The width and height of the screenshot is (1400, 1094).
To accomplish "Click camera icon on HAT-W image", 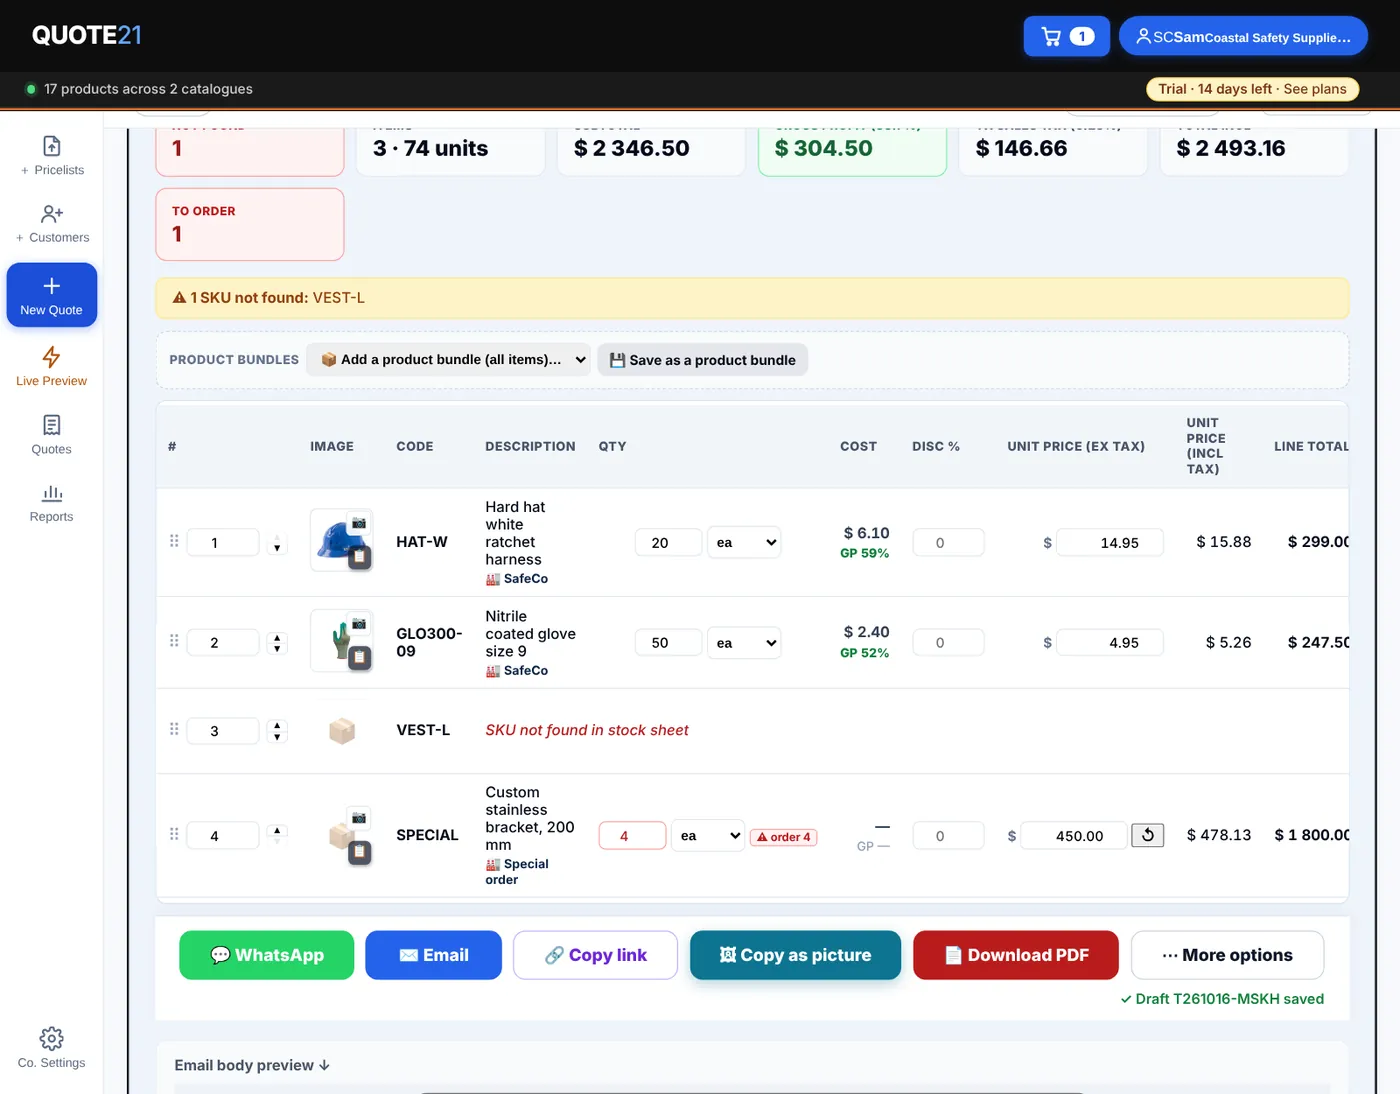I will point(359,523).
